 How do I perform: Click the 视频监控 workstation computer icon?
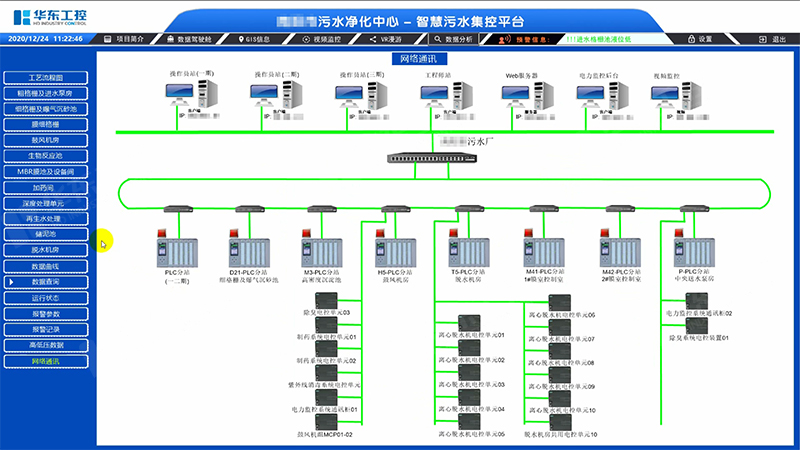click(667, 100)
